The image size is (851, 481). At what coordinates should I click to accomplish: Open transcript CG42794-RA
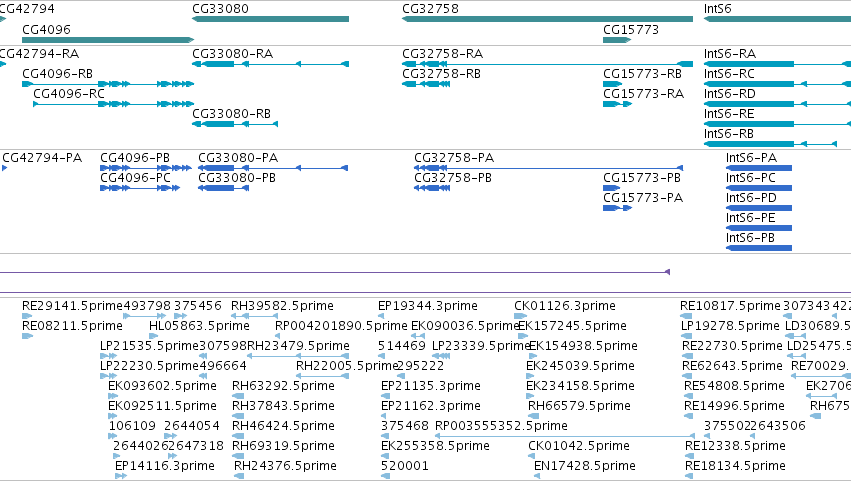click(x=39, y=54)
